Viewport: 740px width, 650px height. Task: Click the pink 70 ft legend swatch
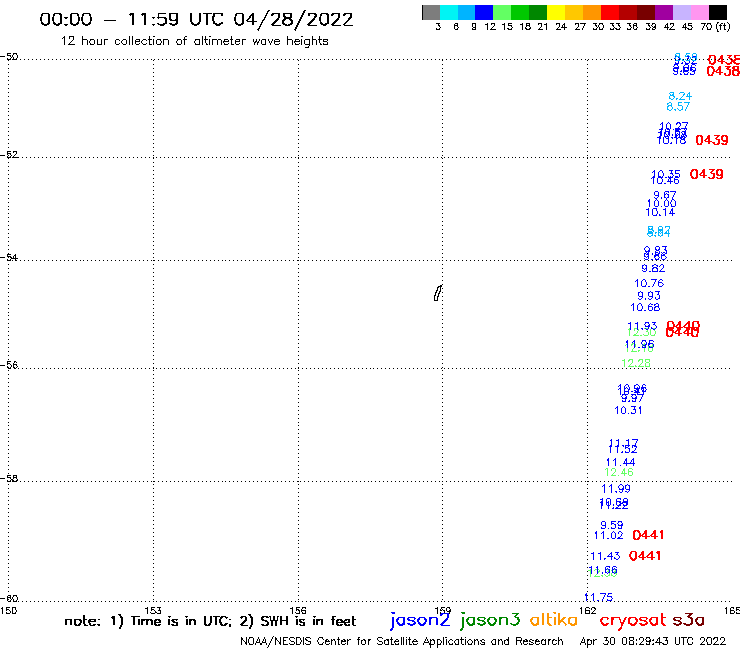(699, 13)
